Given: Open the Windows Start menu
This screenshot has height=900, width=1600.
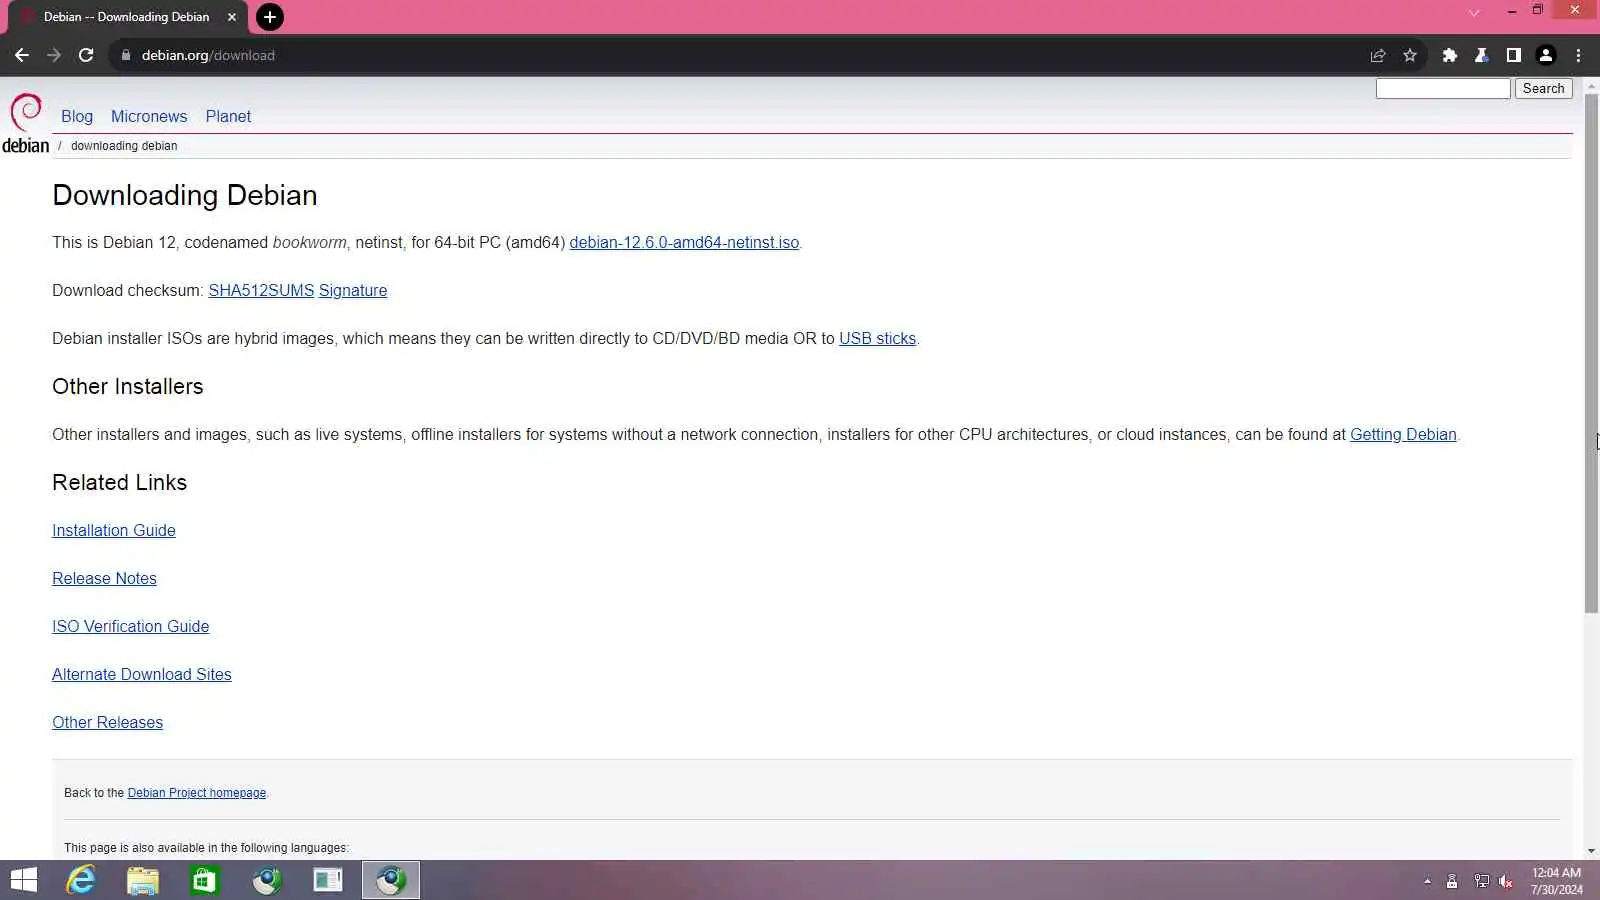Looking at the screenshot, I should [23, 880].
